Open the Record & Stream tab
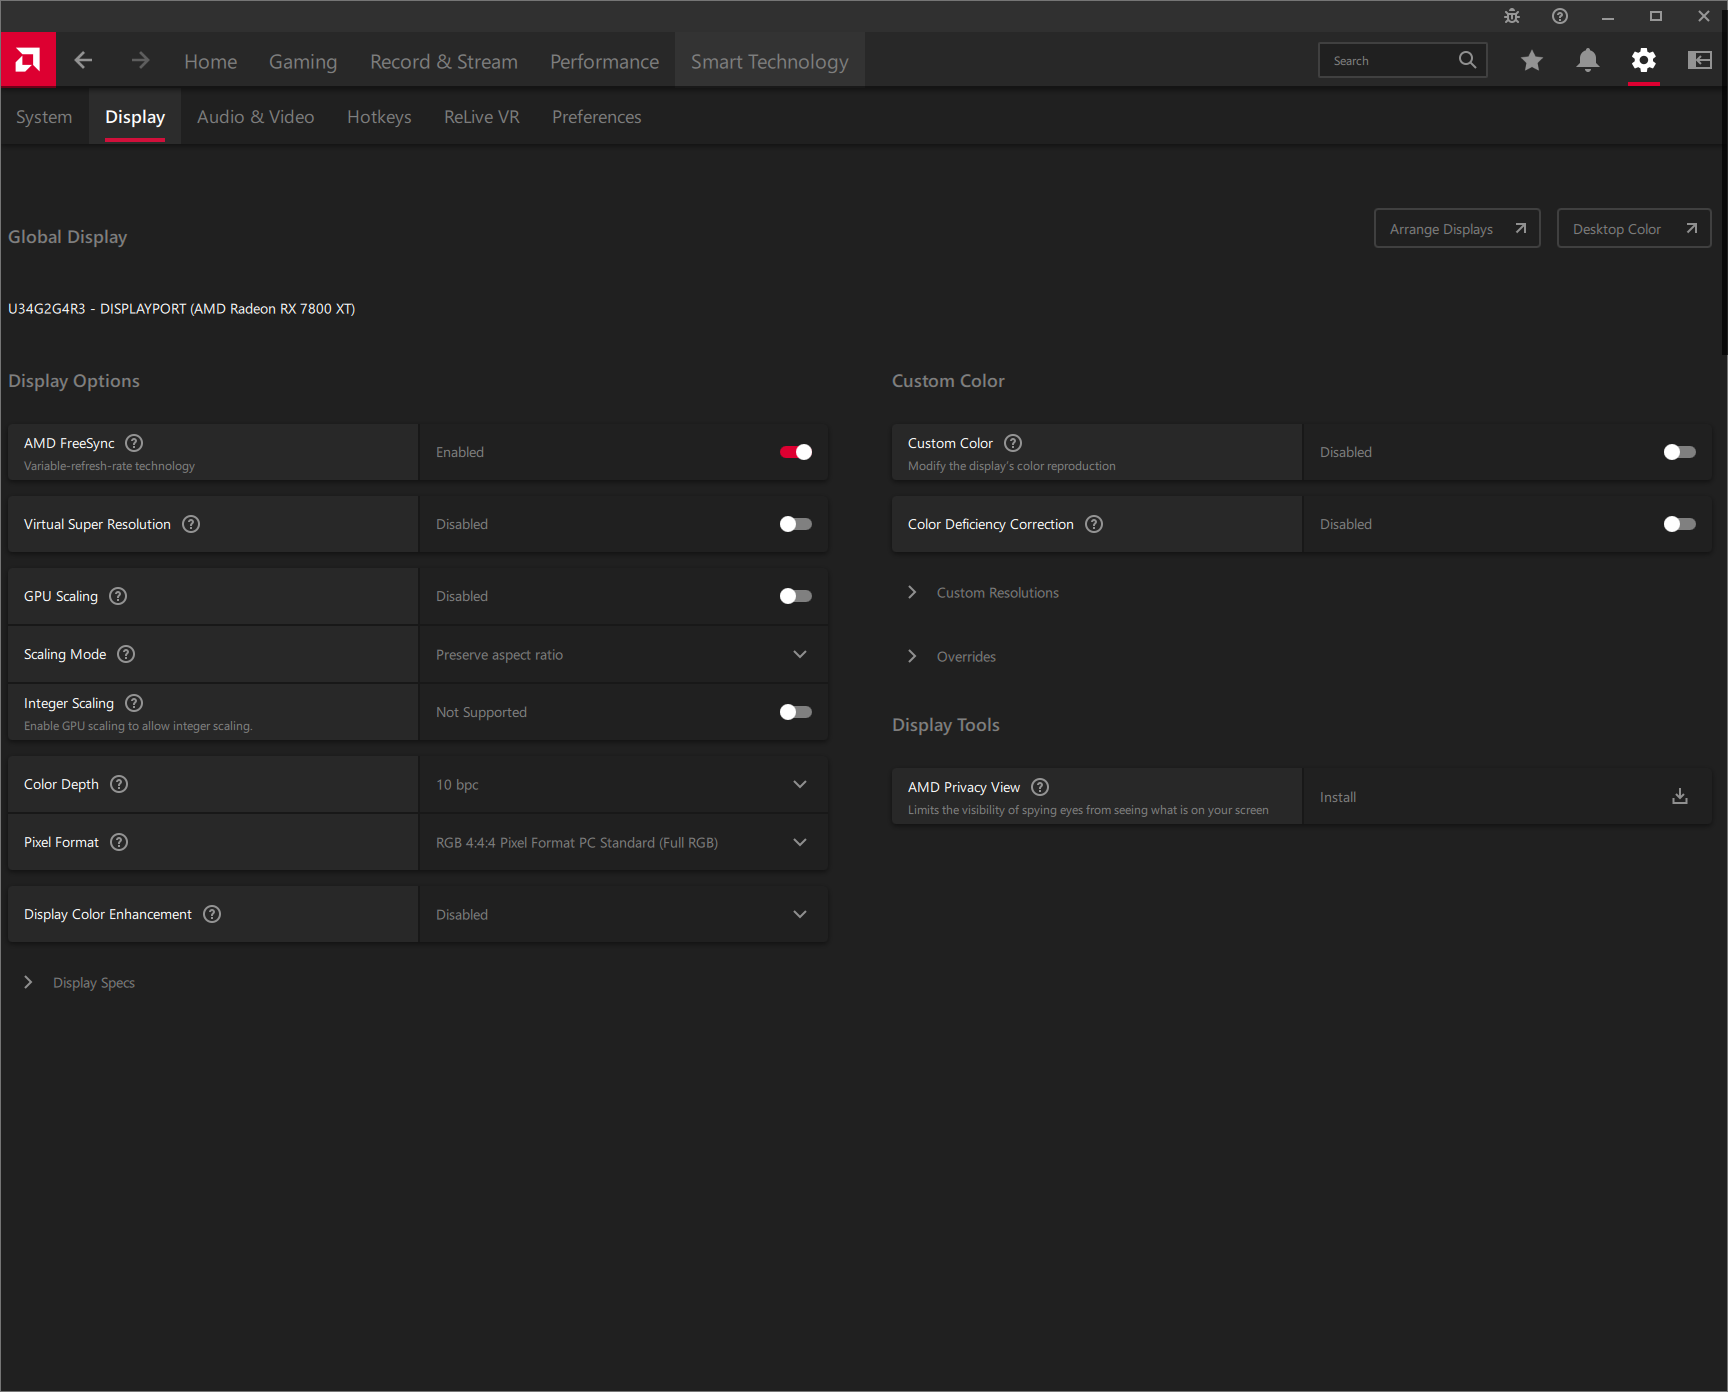Screen dimensions: 1728x1392 tap(444, 61)
